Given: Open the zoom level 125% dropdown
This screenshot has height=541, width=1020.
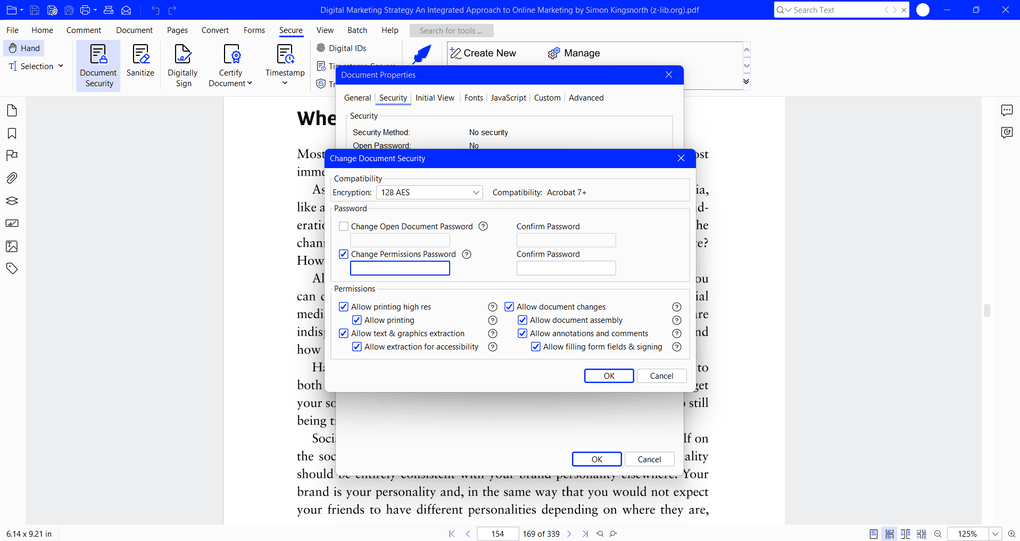Looking at the screenshot, I should [995, 534].
